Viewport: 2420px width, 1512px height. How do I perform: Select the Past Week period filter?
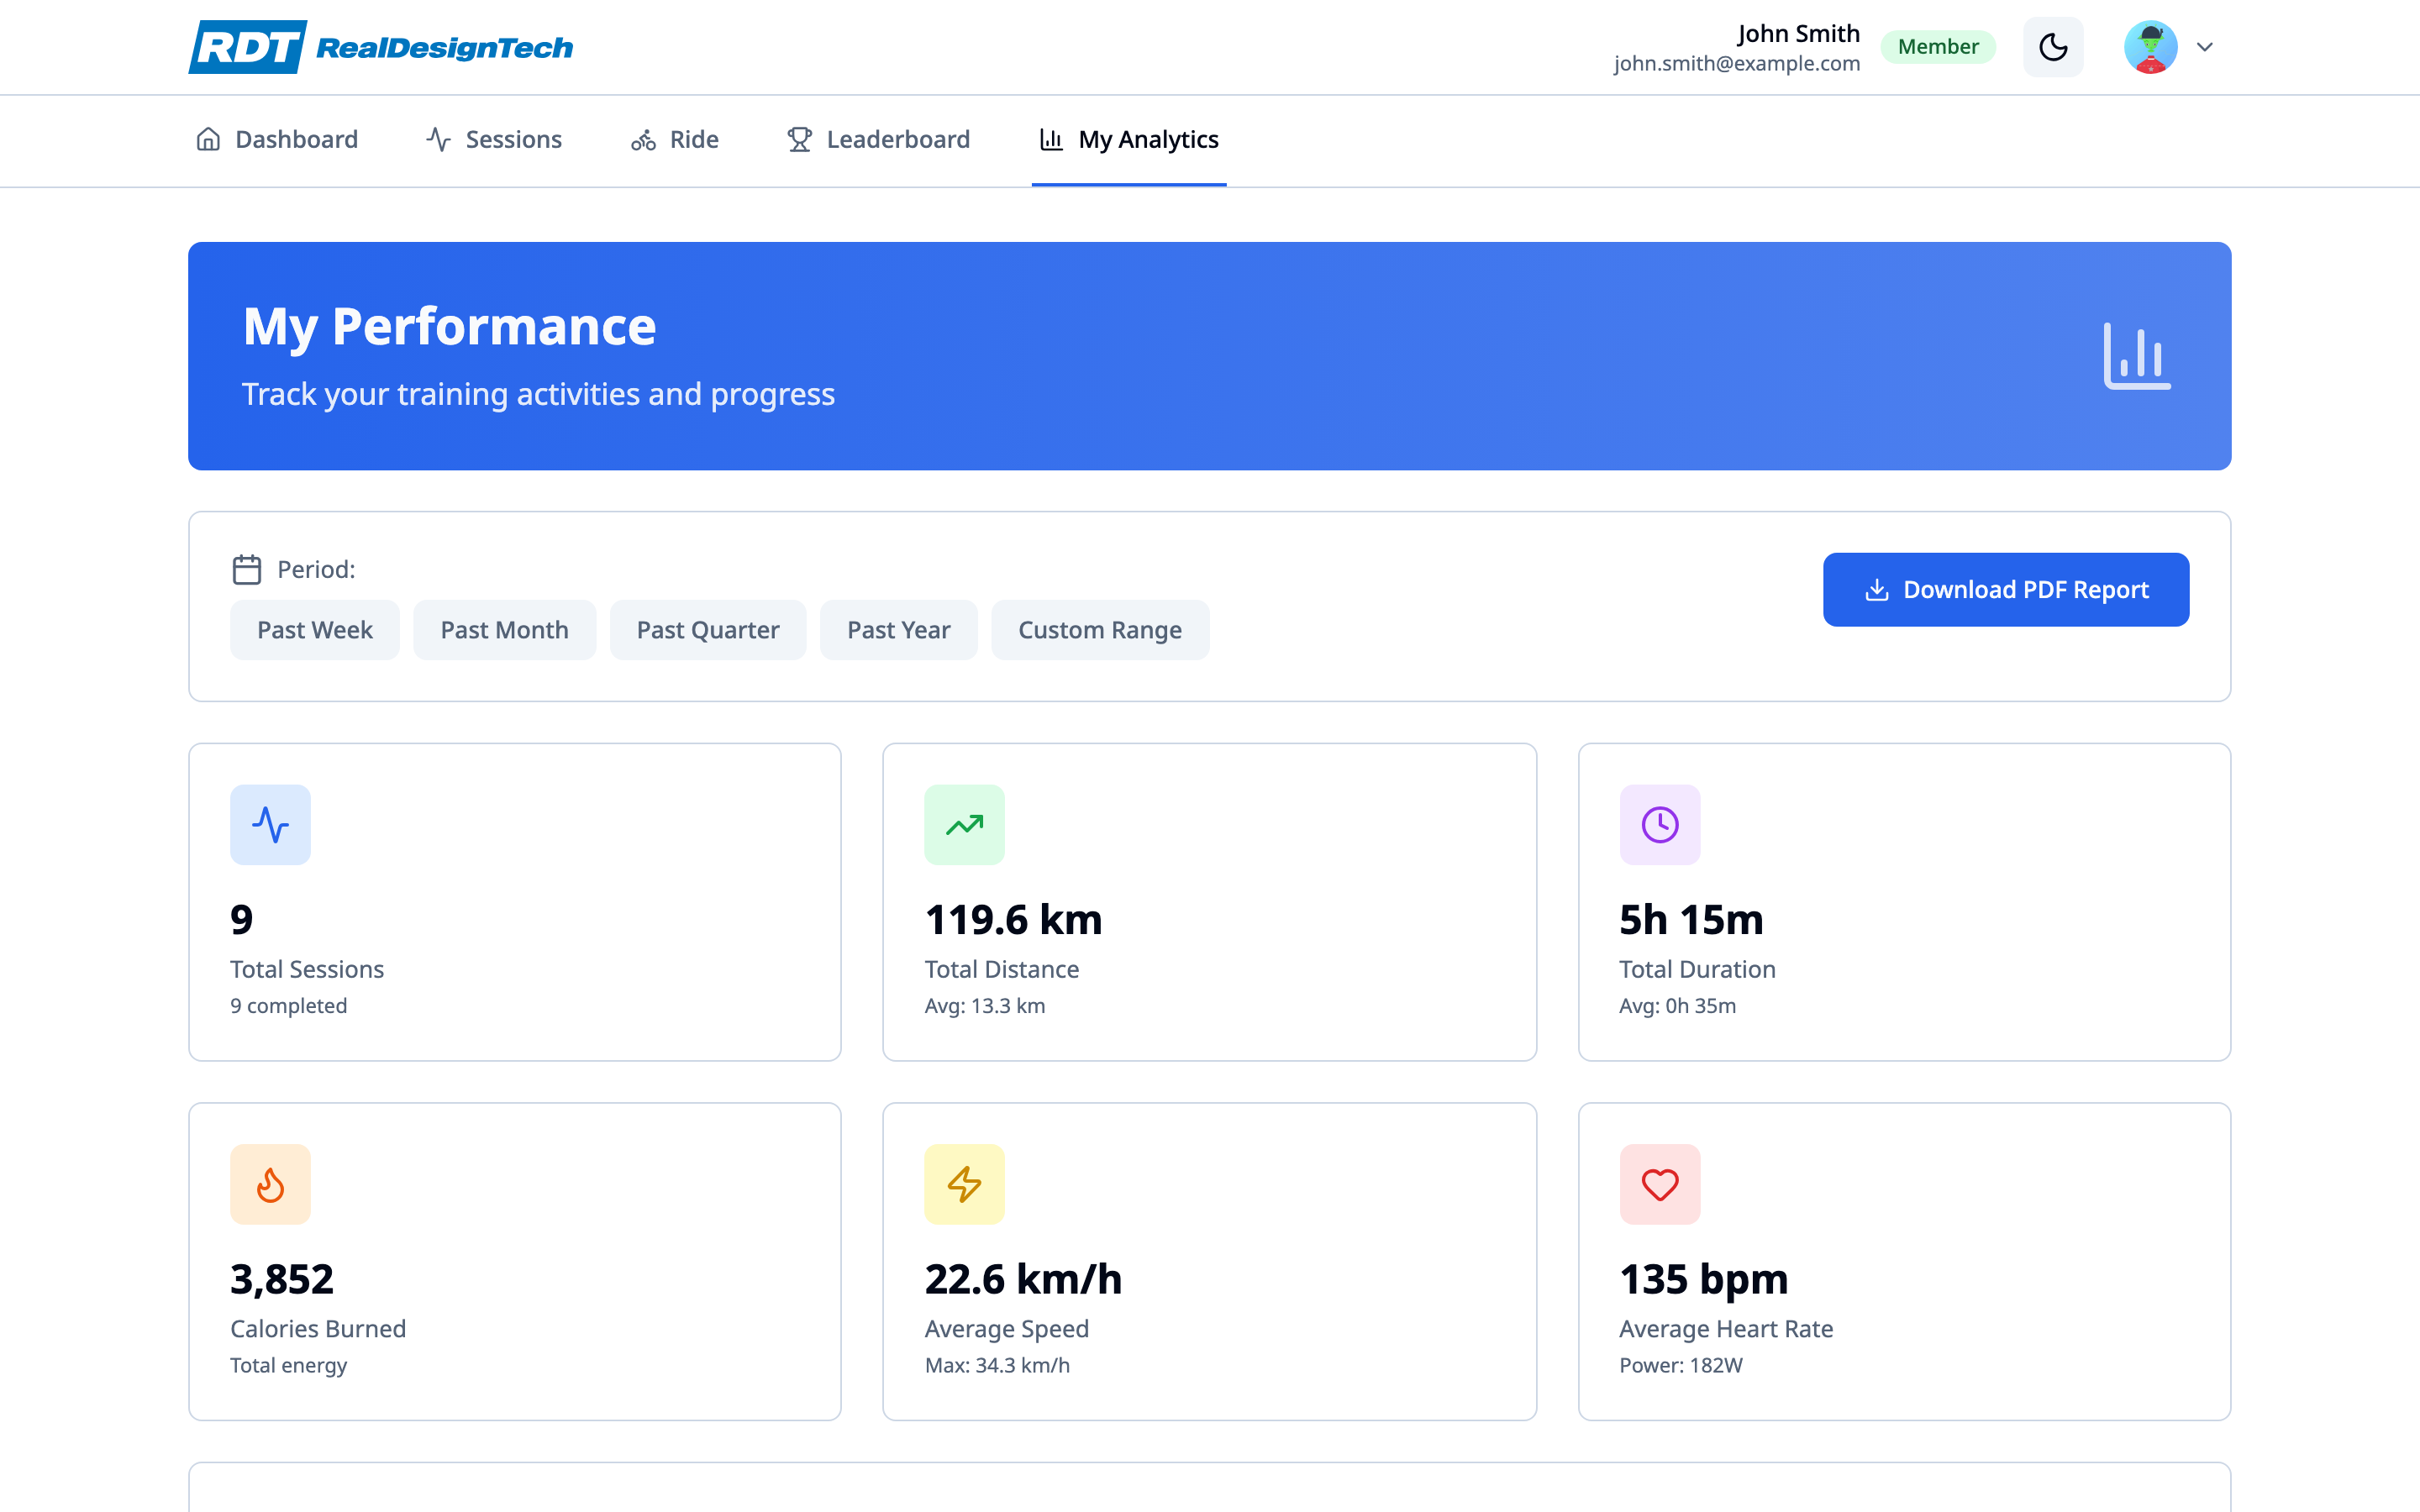click(314, 629)
